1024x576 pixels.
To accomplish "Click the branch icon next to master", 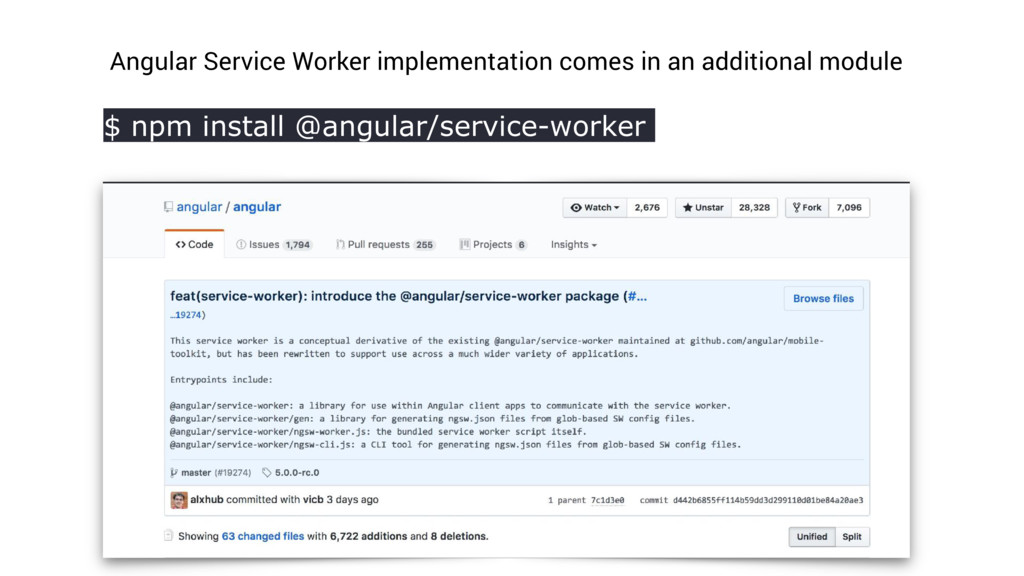I will click(x=174, y=472).
